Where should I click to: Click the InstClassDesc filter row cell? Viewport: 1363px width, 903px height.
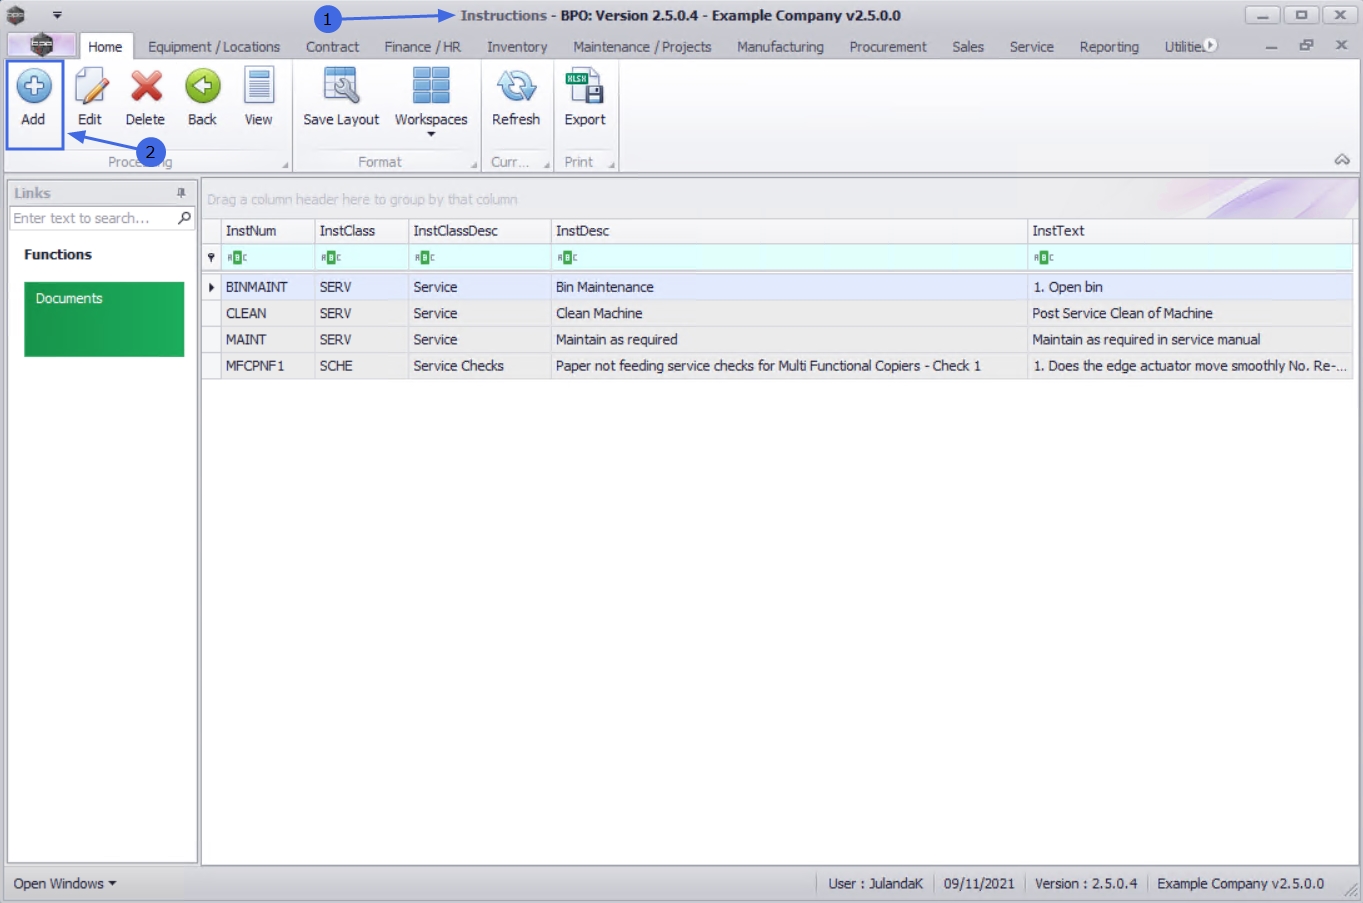point(480,257)
